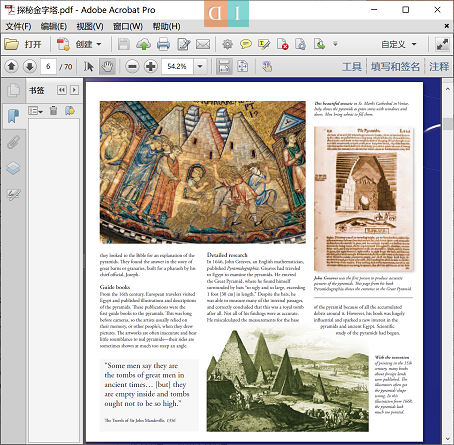This screenshot has width=454, height=445.
Task: Open the edit text and images tool
Action: click(184, 44)
